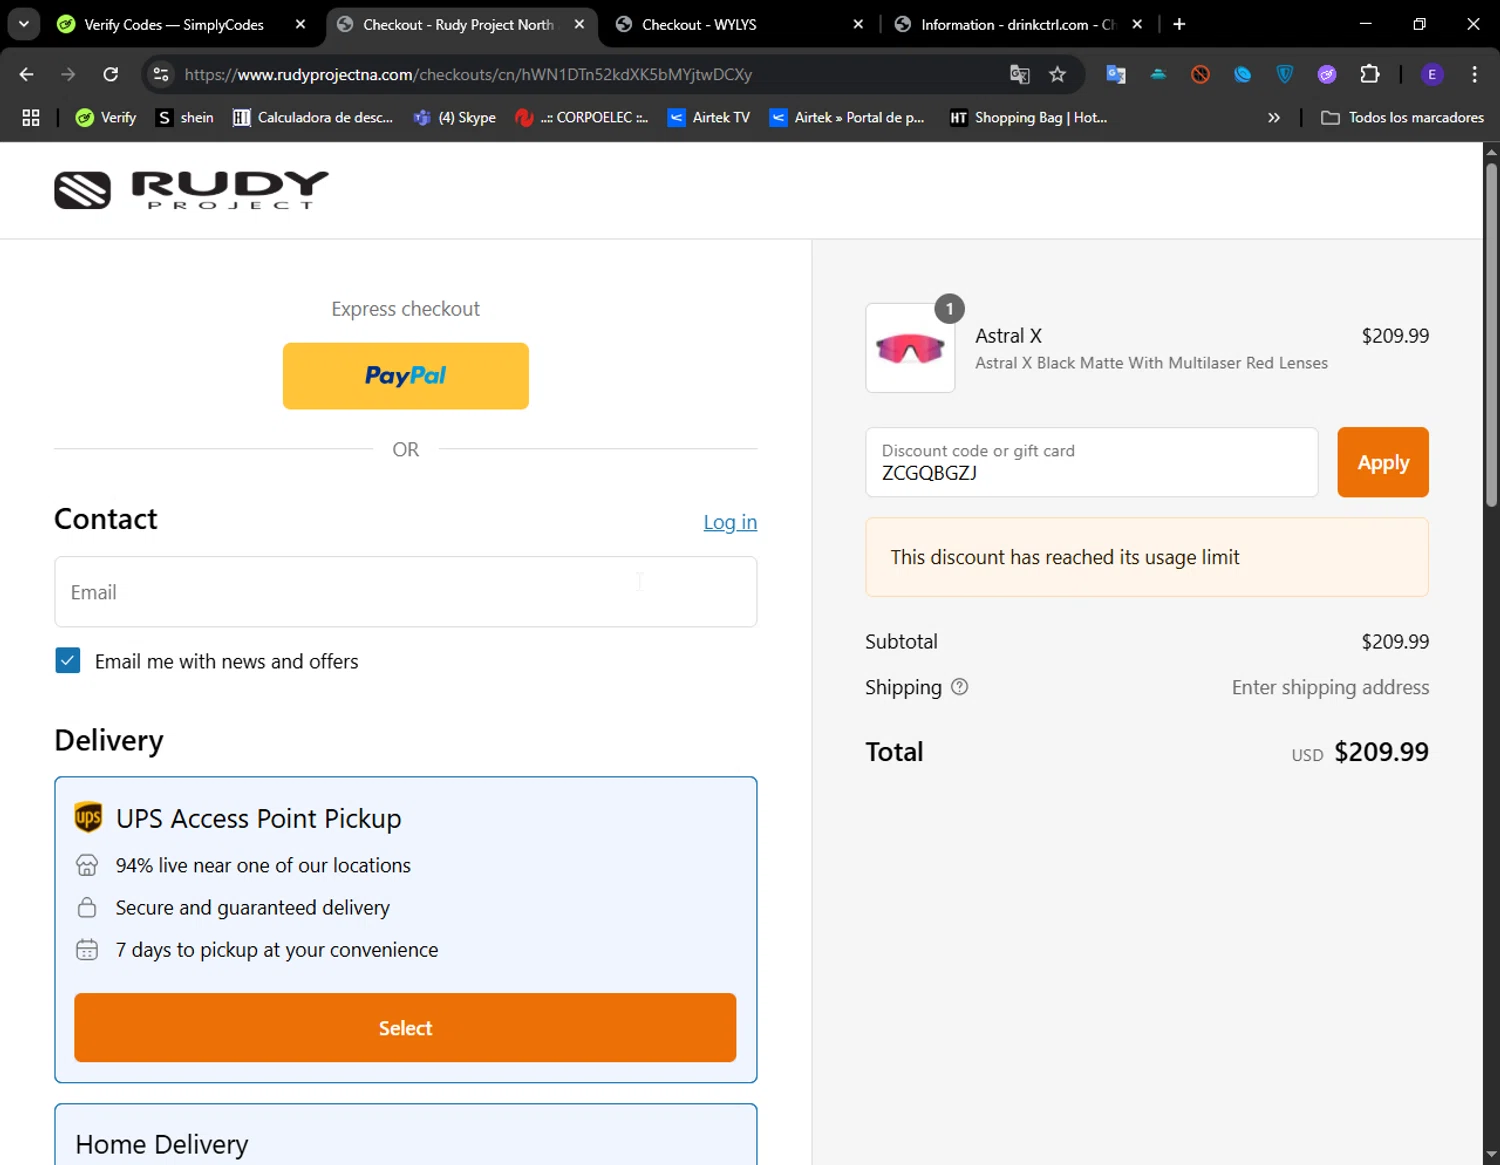
Task: Switch to Verify Codes SimplyCodes tab
Action: pyautogui.click(x=174, y=24)
